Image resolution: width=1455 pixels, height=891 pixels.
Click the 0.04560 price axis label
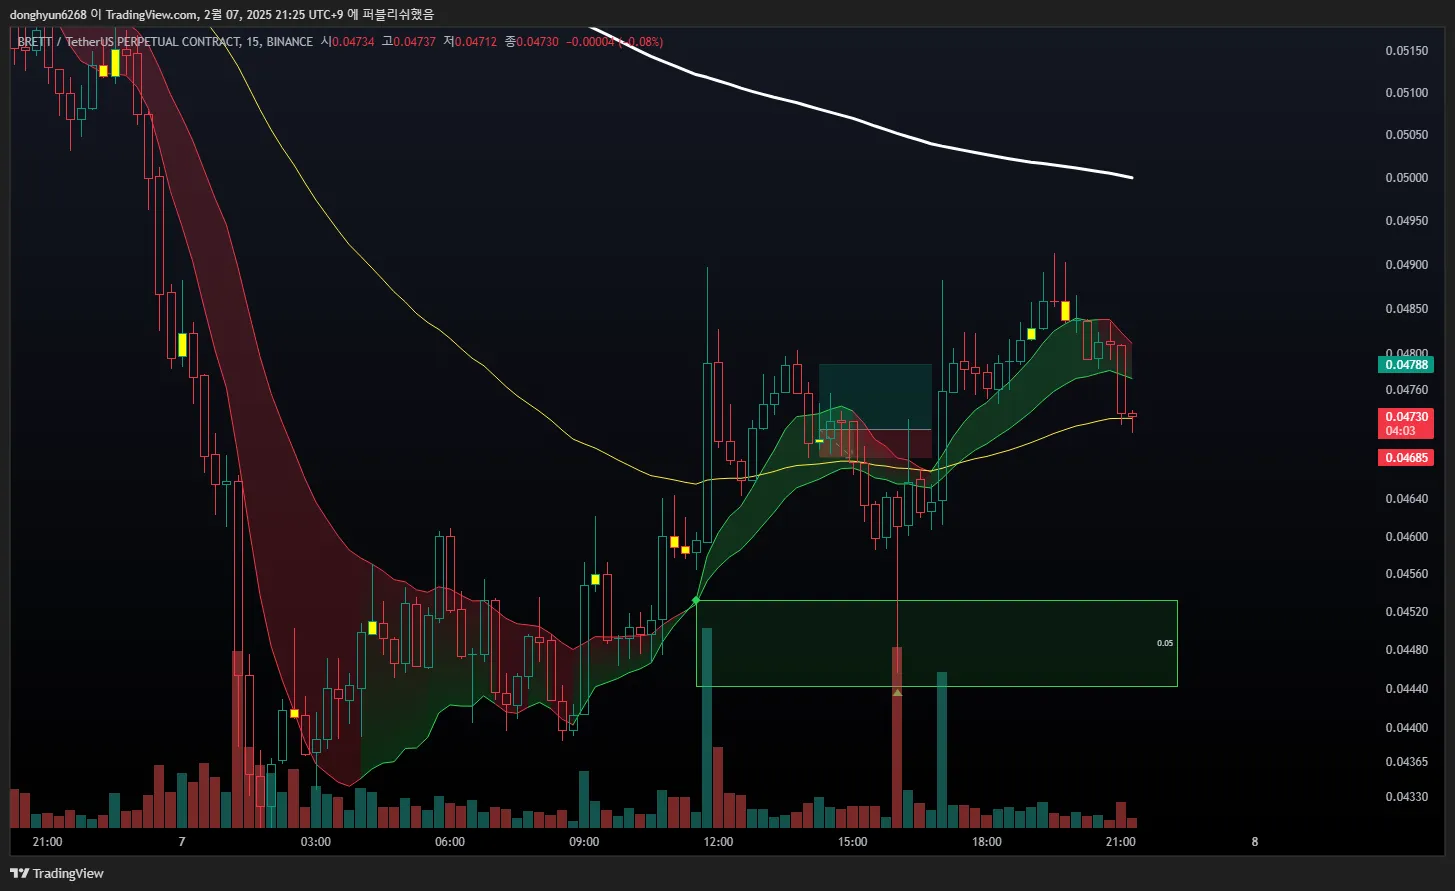[1406, 574]
